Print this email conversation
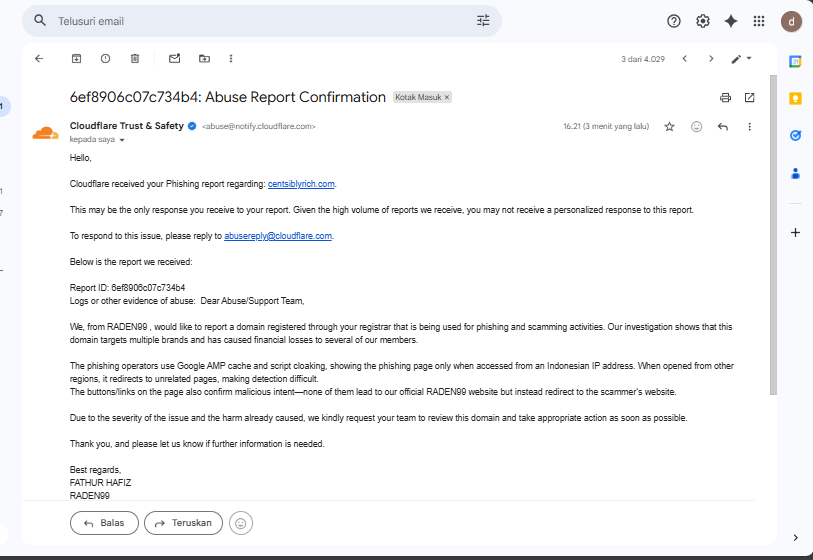Viewport: 813px width, 560px height. (x=725, y=97)
